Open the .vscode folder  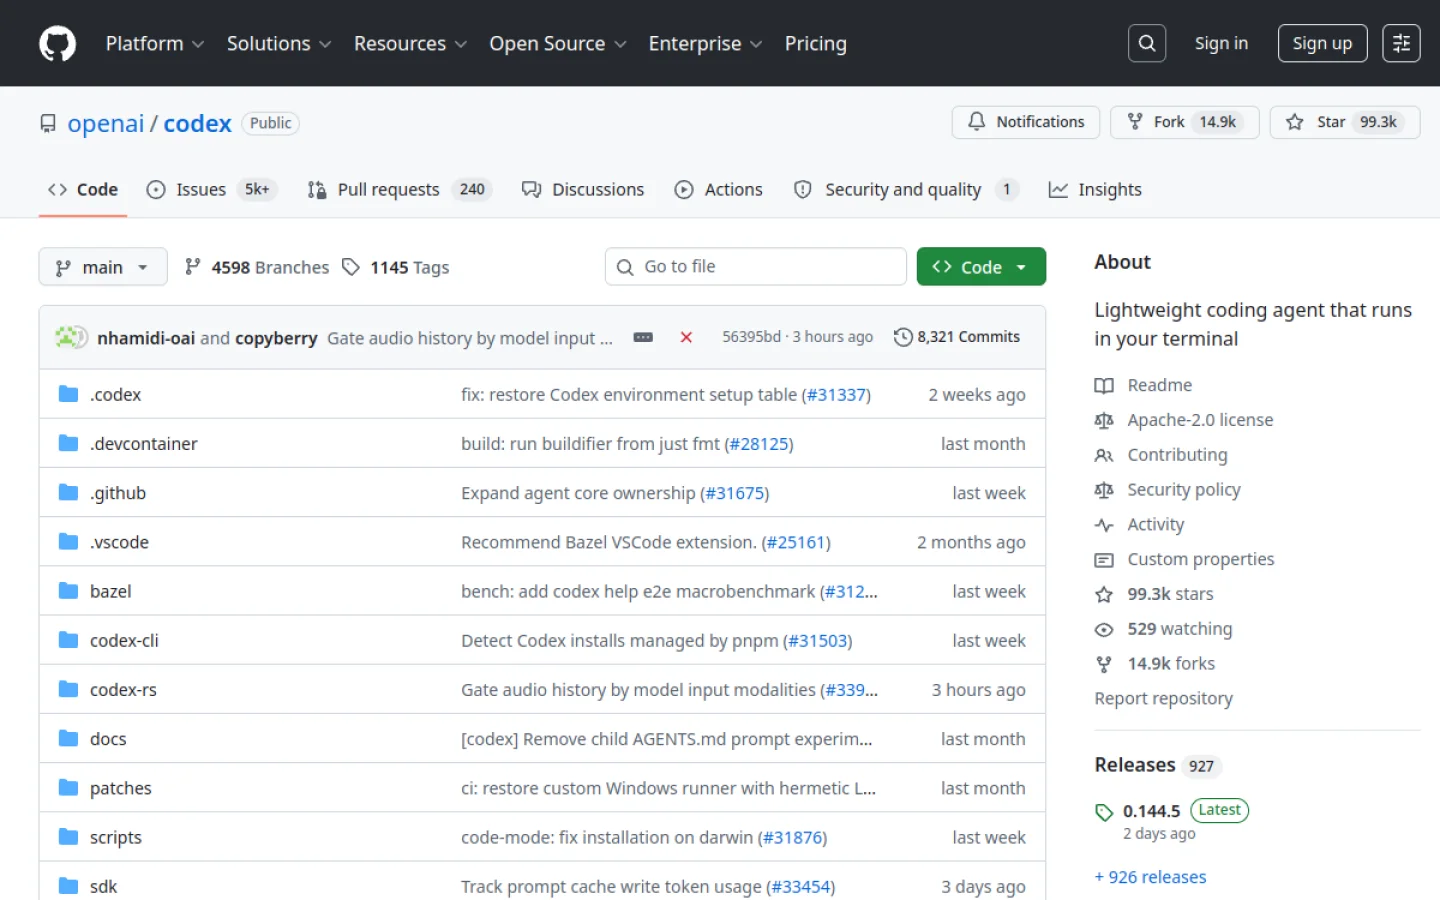119,542
